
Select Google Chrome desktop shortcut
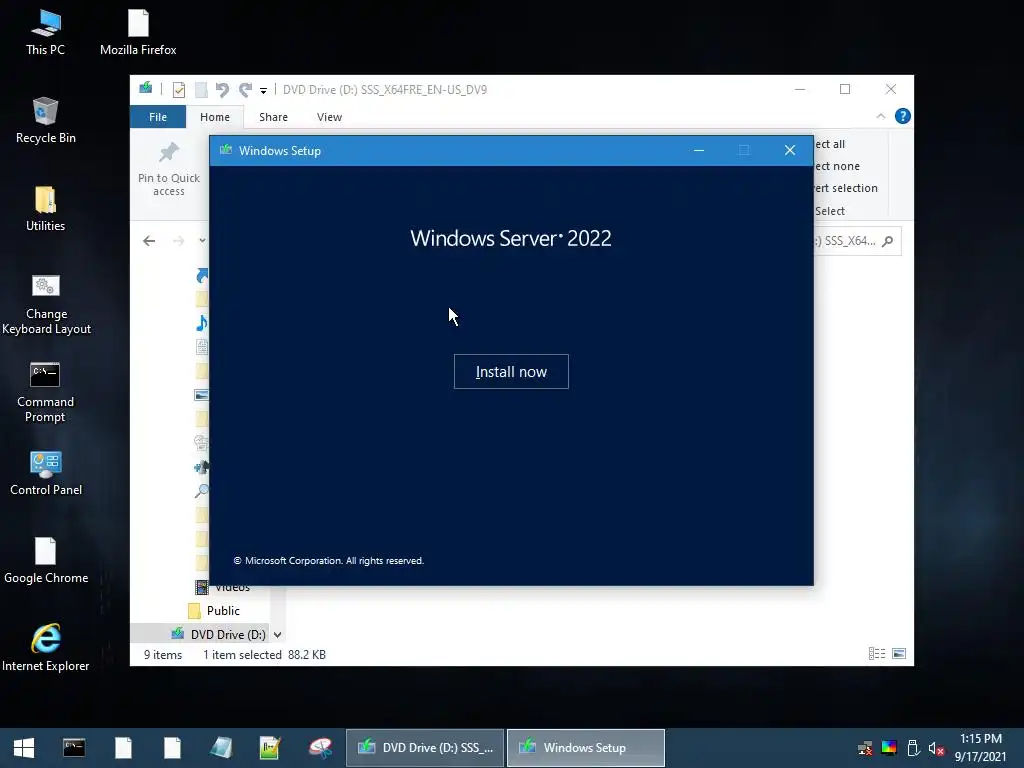point(46,561)
